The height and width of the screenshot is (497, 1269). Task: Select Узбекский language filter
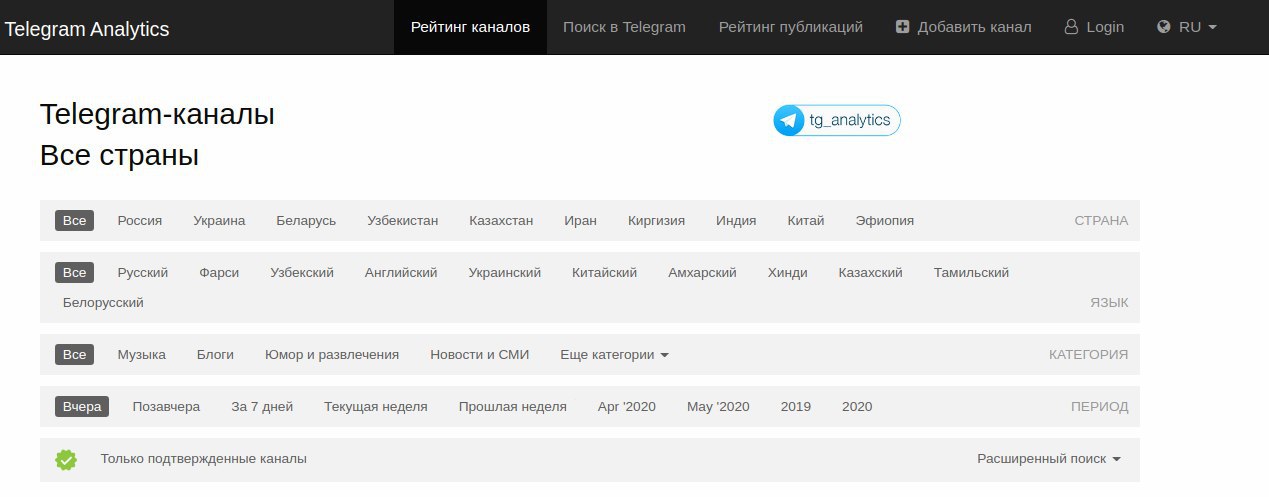point(302,272)
